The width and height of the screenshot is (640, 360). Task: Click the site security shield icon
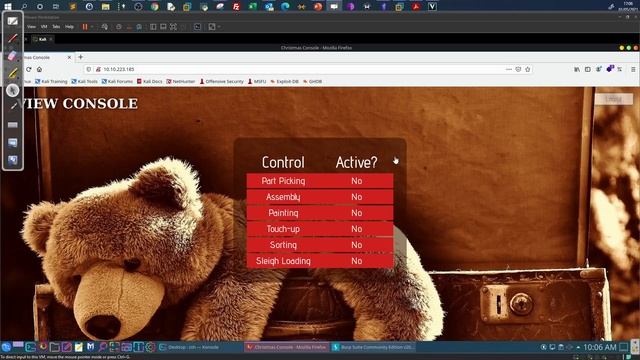(89, 69)
